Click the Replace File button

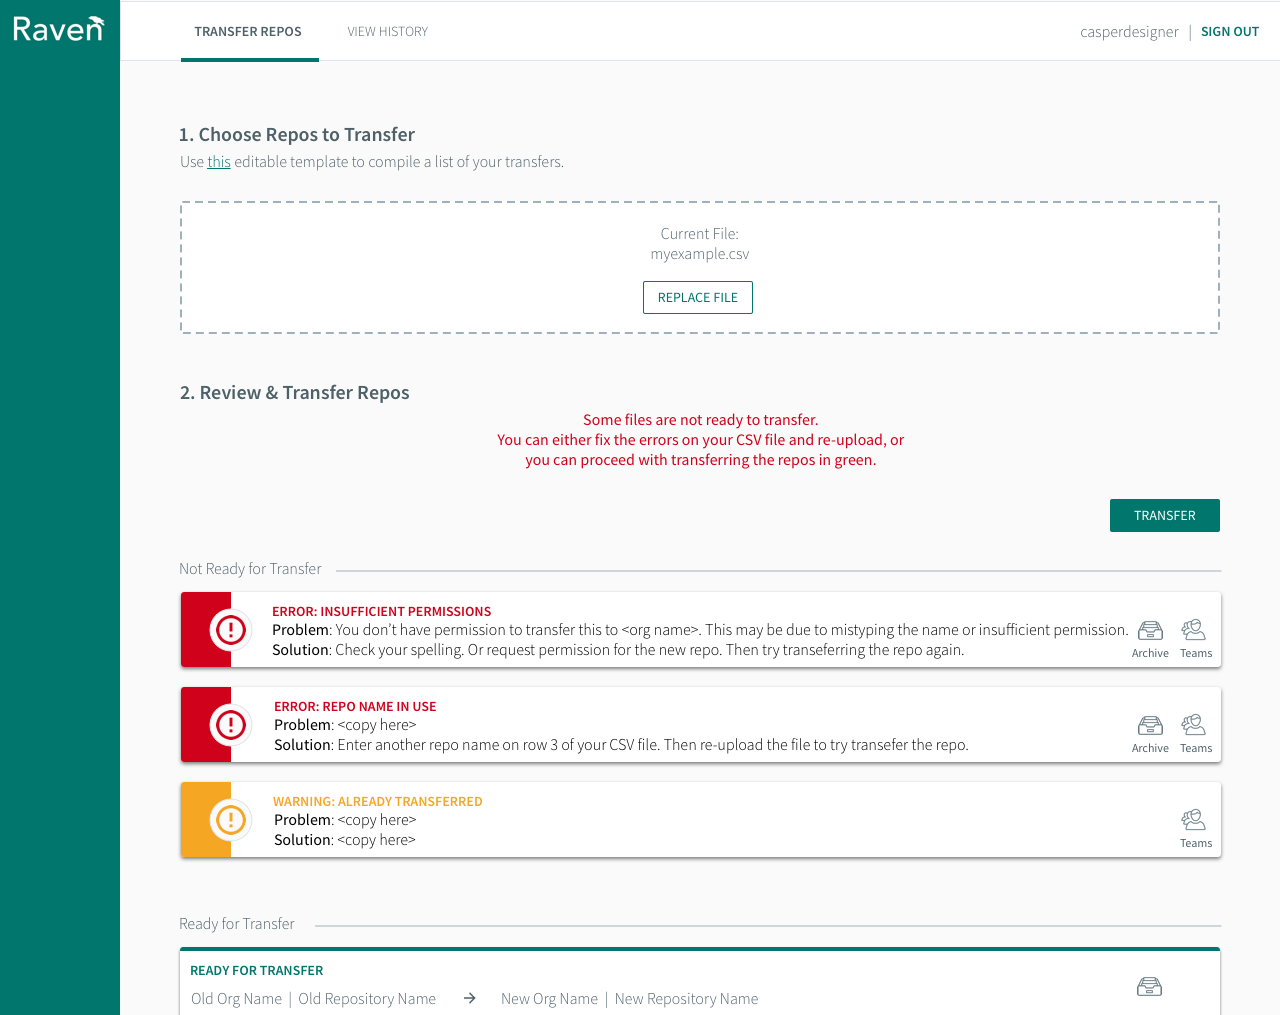pyautogui.click(x=698, y=298)
